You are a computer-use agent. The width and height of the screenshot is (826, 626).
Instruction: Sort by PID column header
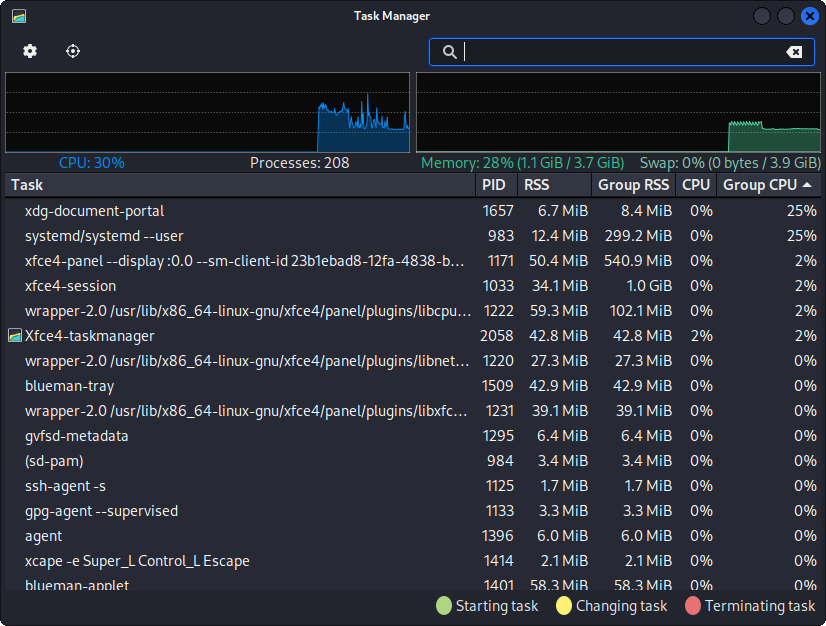click(497, 185)
